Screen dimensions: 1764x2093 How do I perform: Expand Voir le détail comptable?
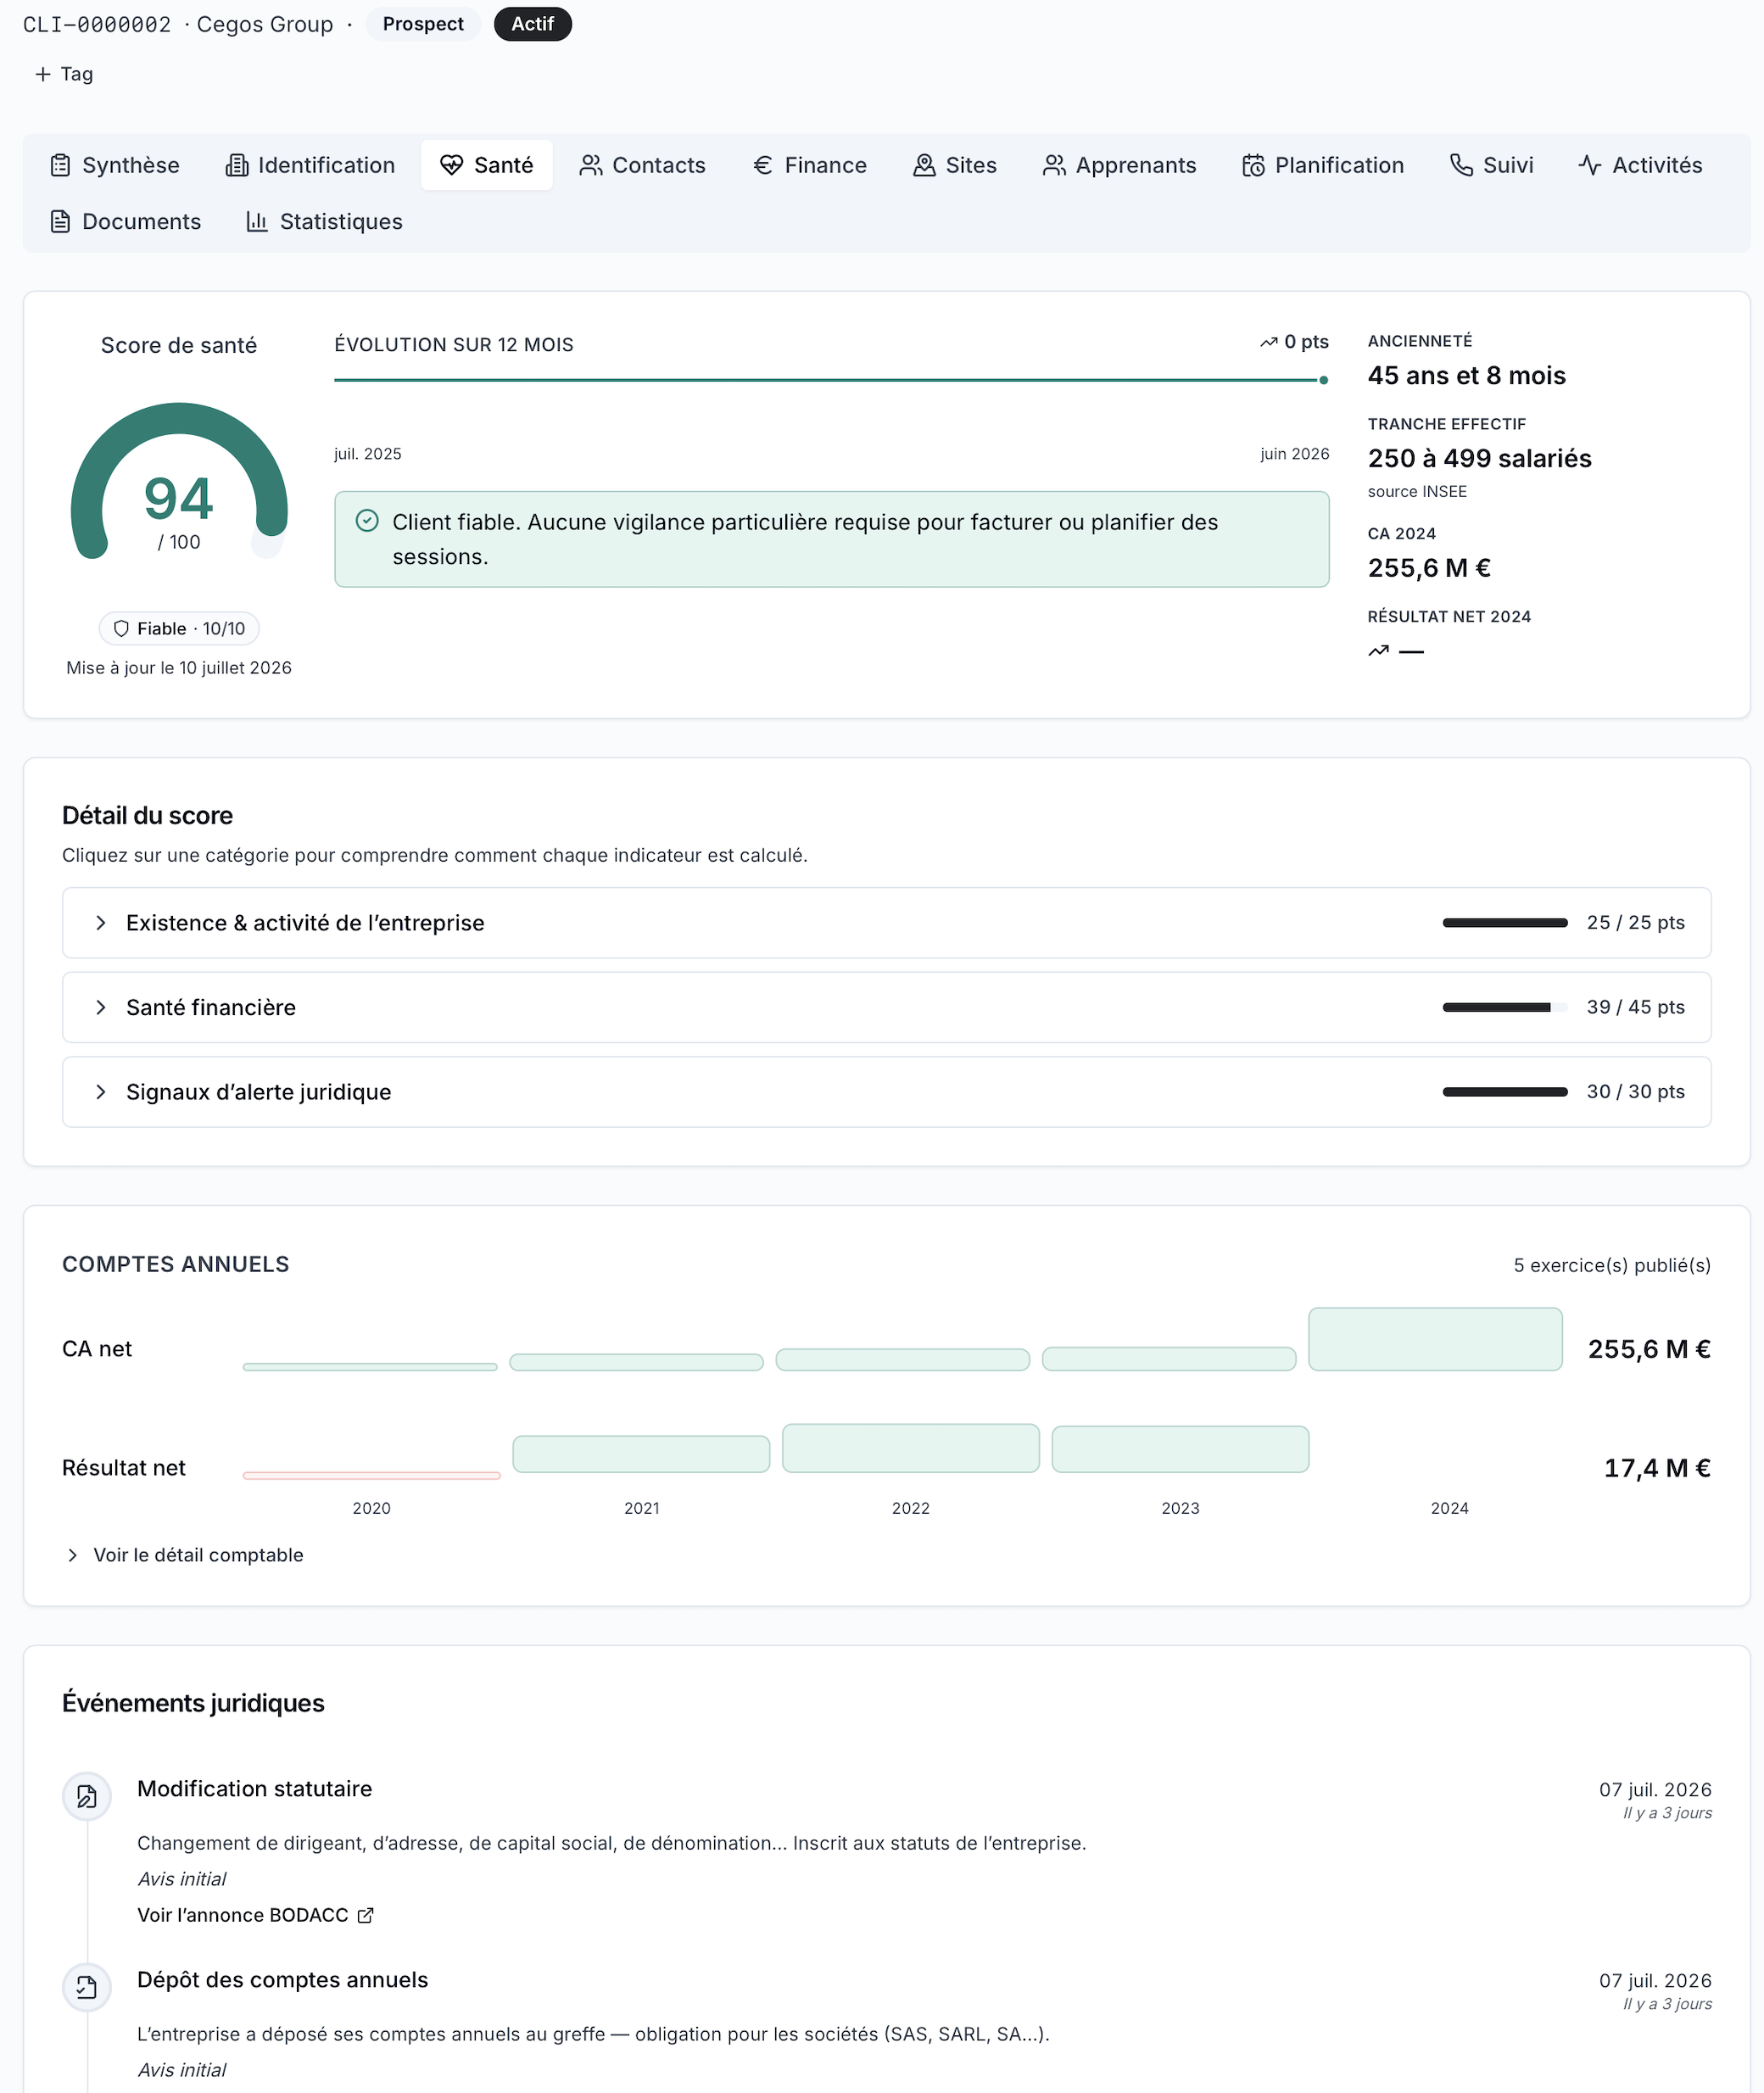point(184,1555)
